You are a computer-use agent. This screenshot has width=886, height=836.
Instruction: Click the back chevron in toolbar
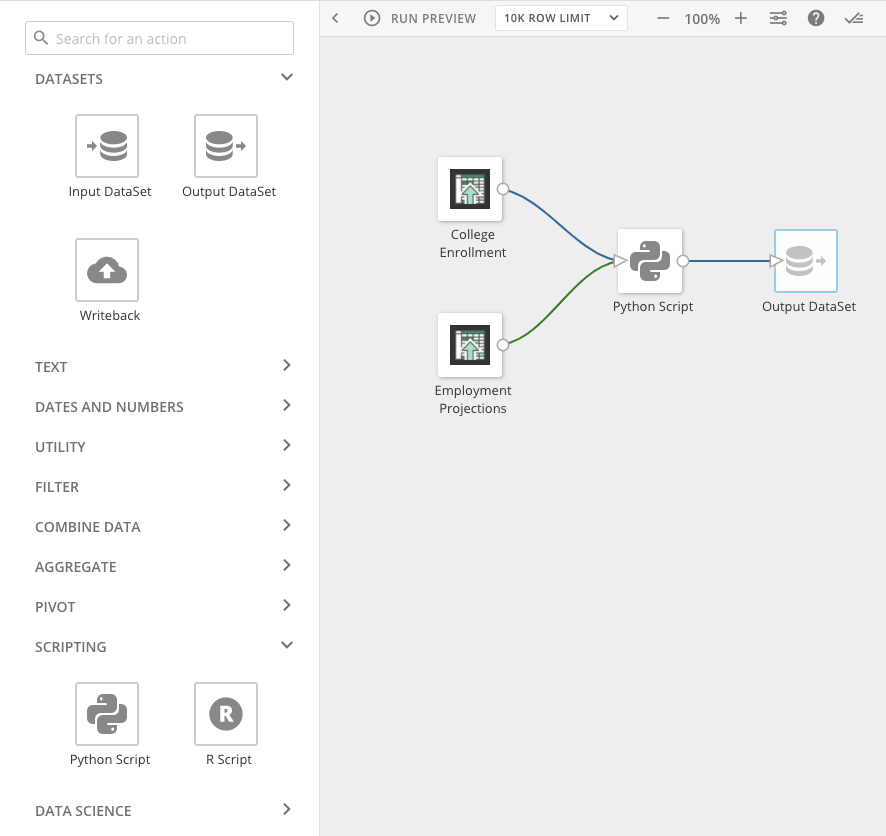click(x=335, y=17)
